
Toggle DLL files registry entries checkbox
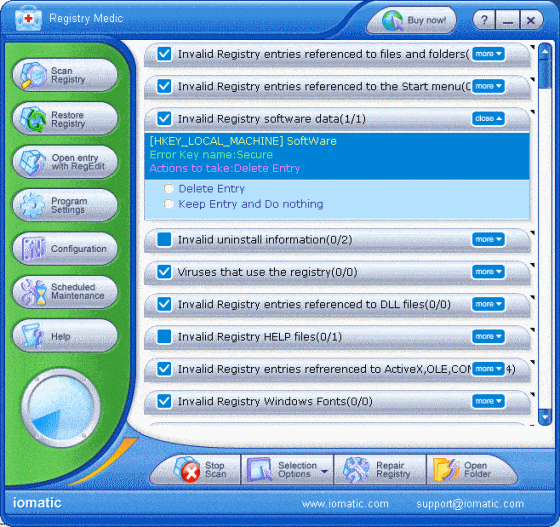[x=164, y=304]
